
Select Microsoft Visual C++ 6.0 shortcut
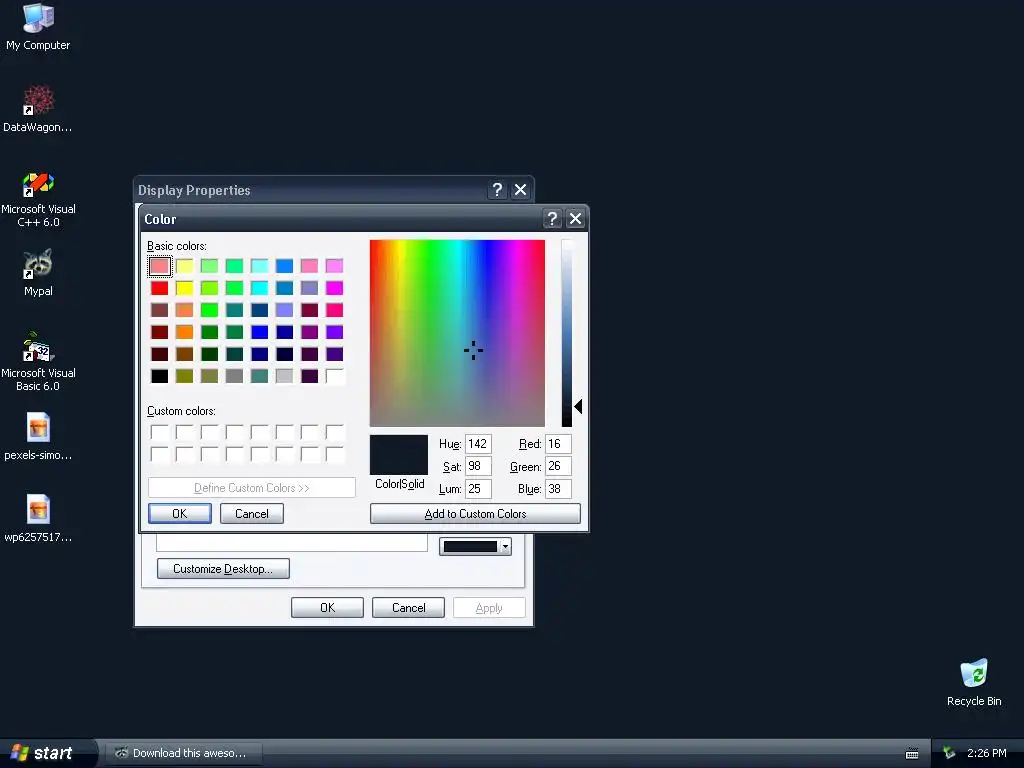pos(38,199)
